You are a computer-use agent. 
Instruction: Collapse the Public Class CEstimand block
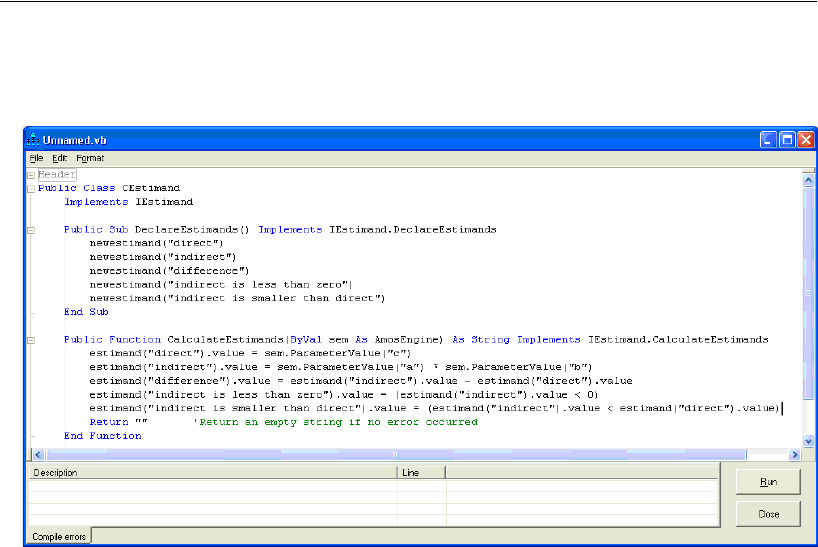31,189
